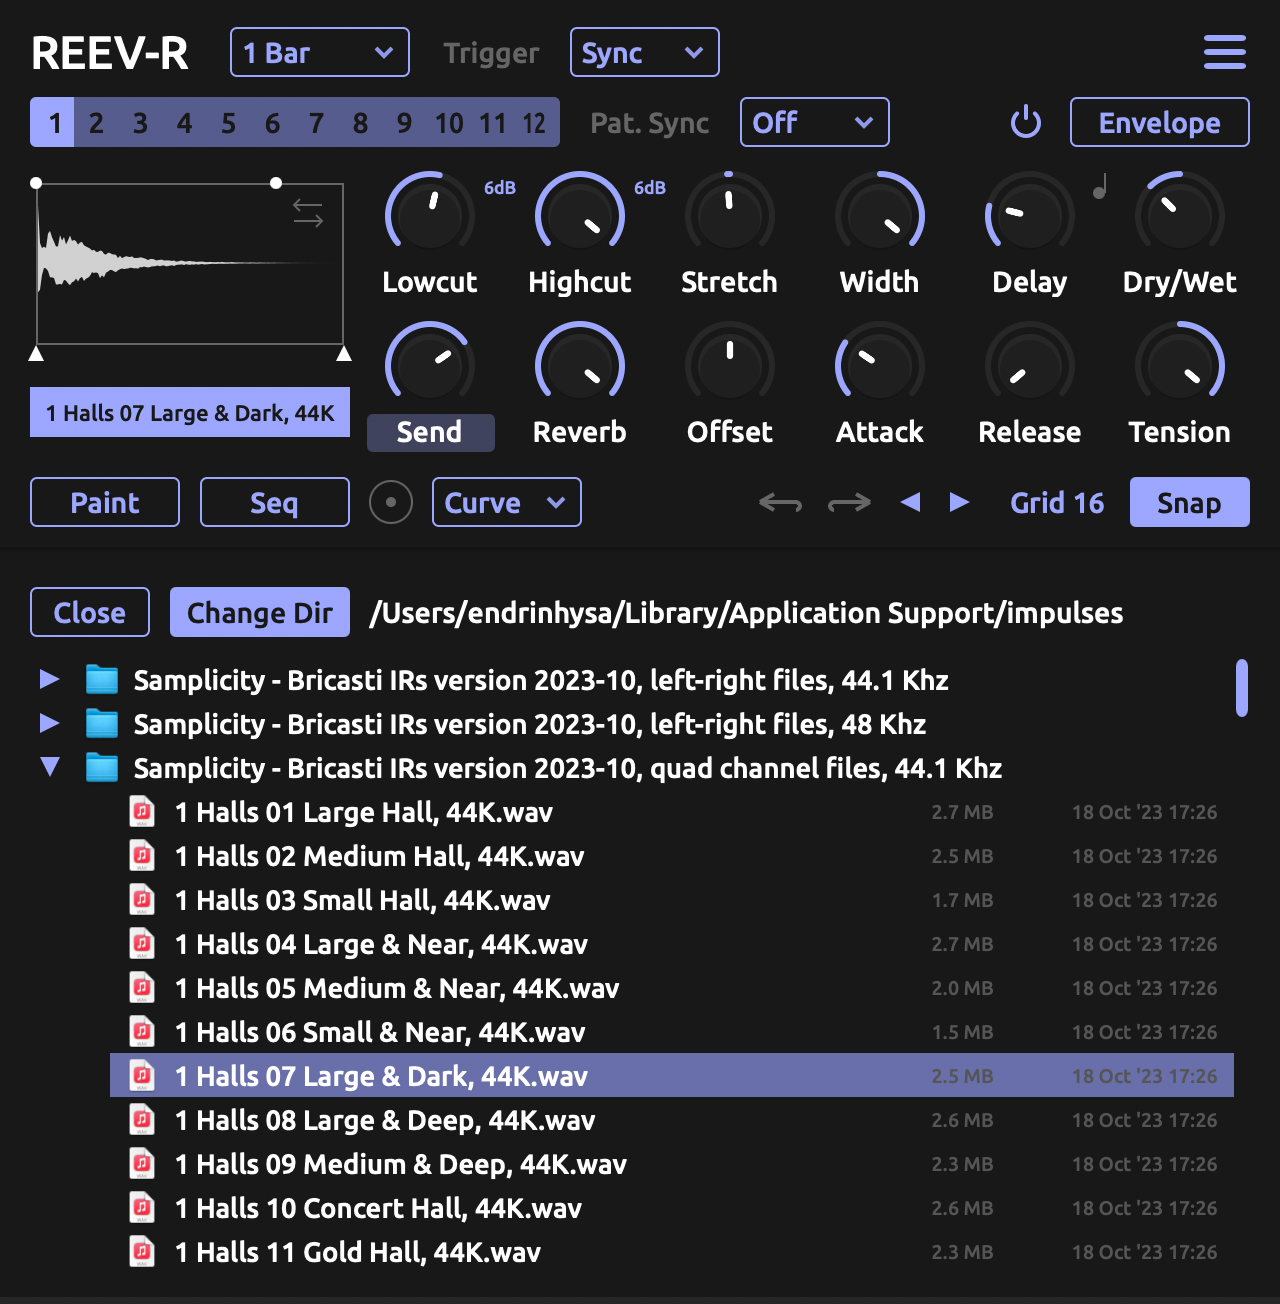Image resolution: width=1280 pixels, height=1304 pixels.
Task: Click the folder icon of the quad channel set
Action: click(x=102, y=767)
